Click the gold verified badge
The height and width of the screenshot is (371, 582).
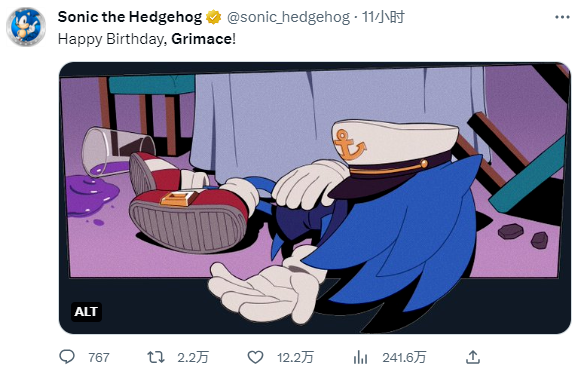pyautogui.click(x=213, y=17)
